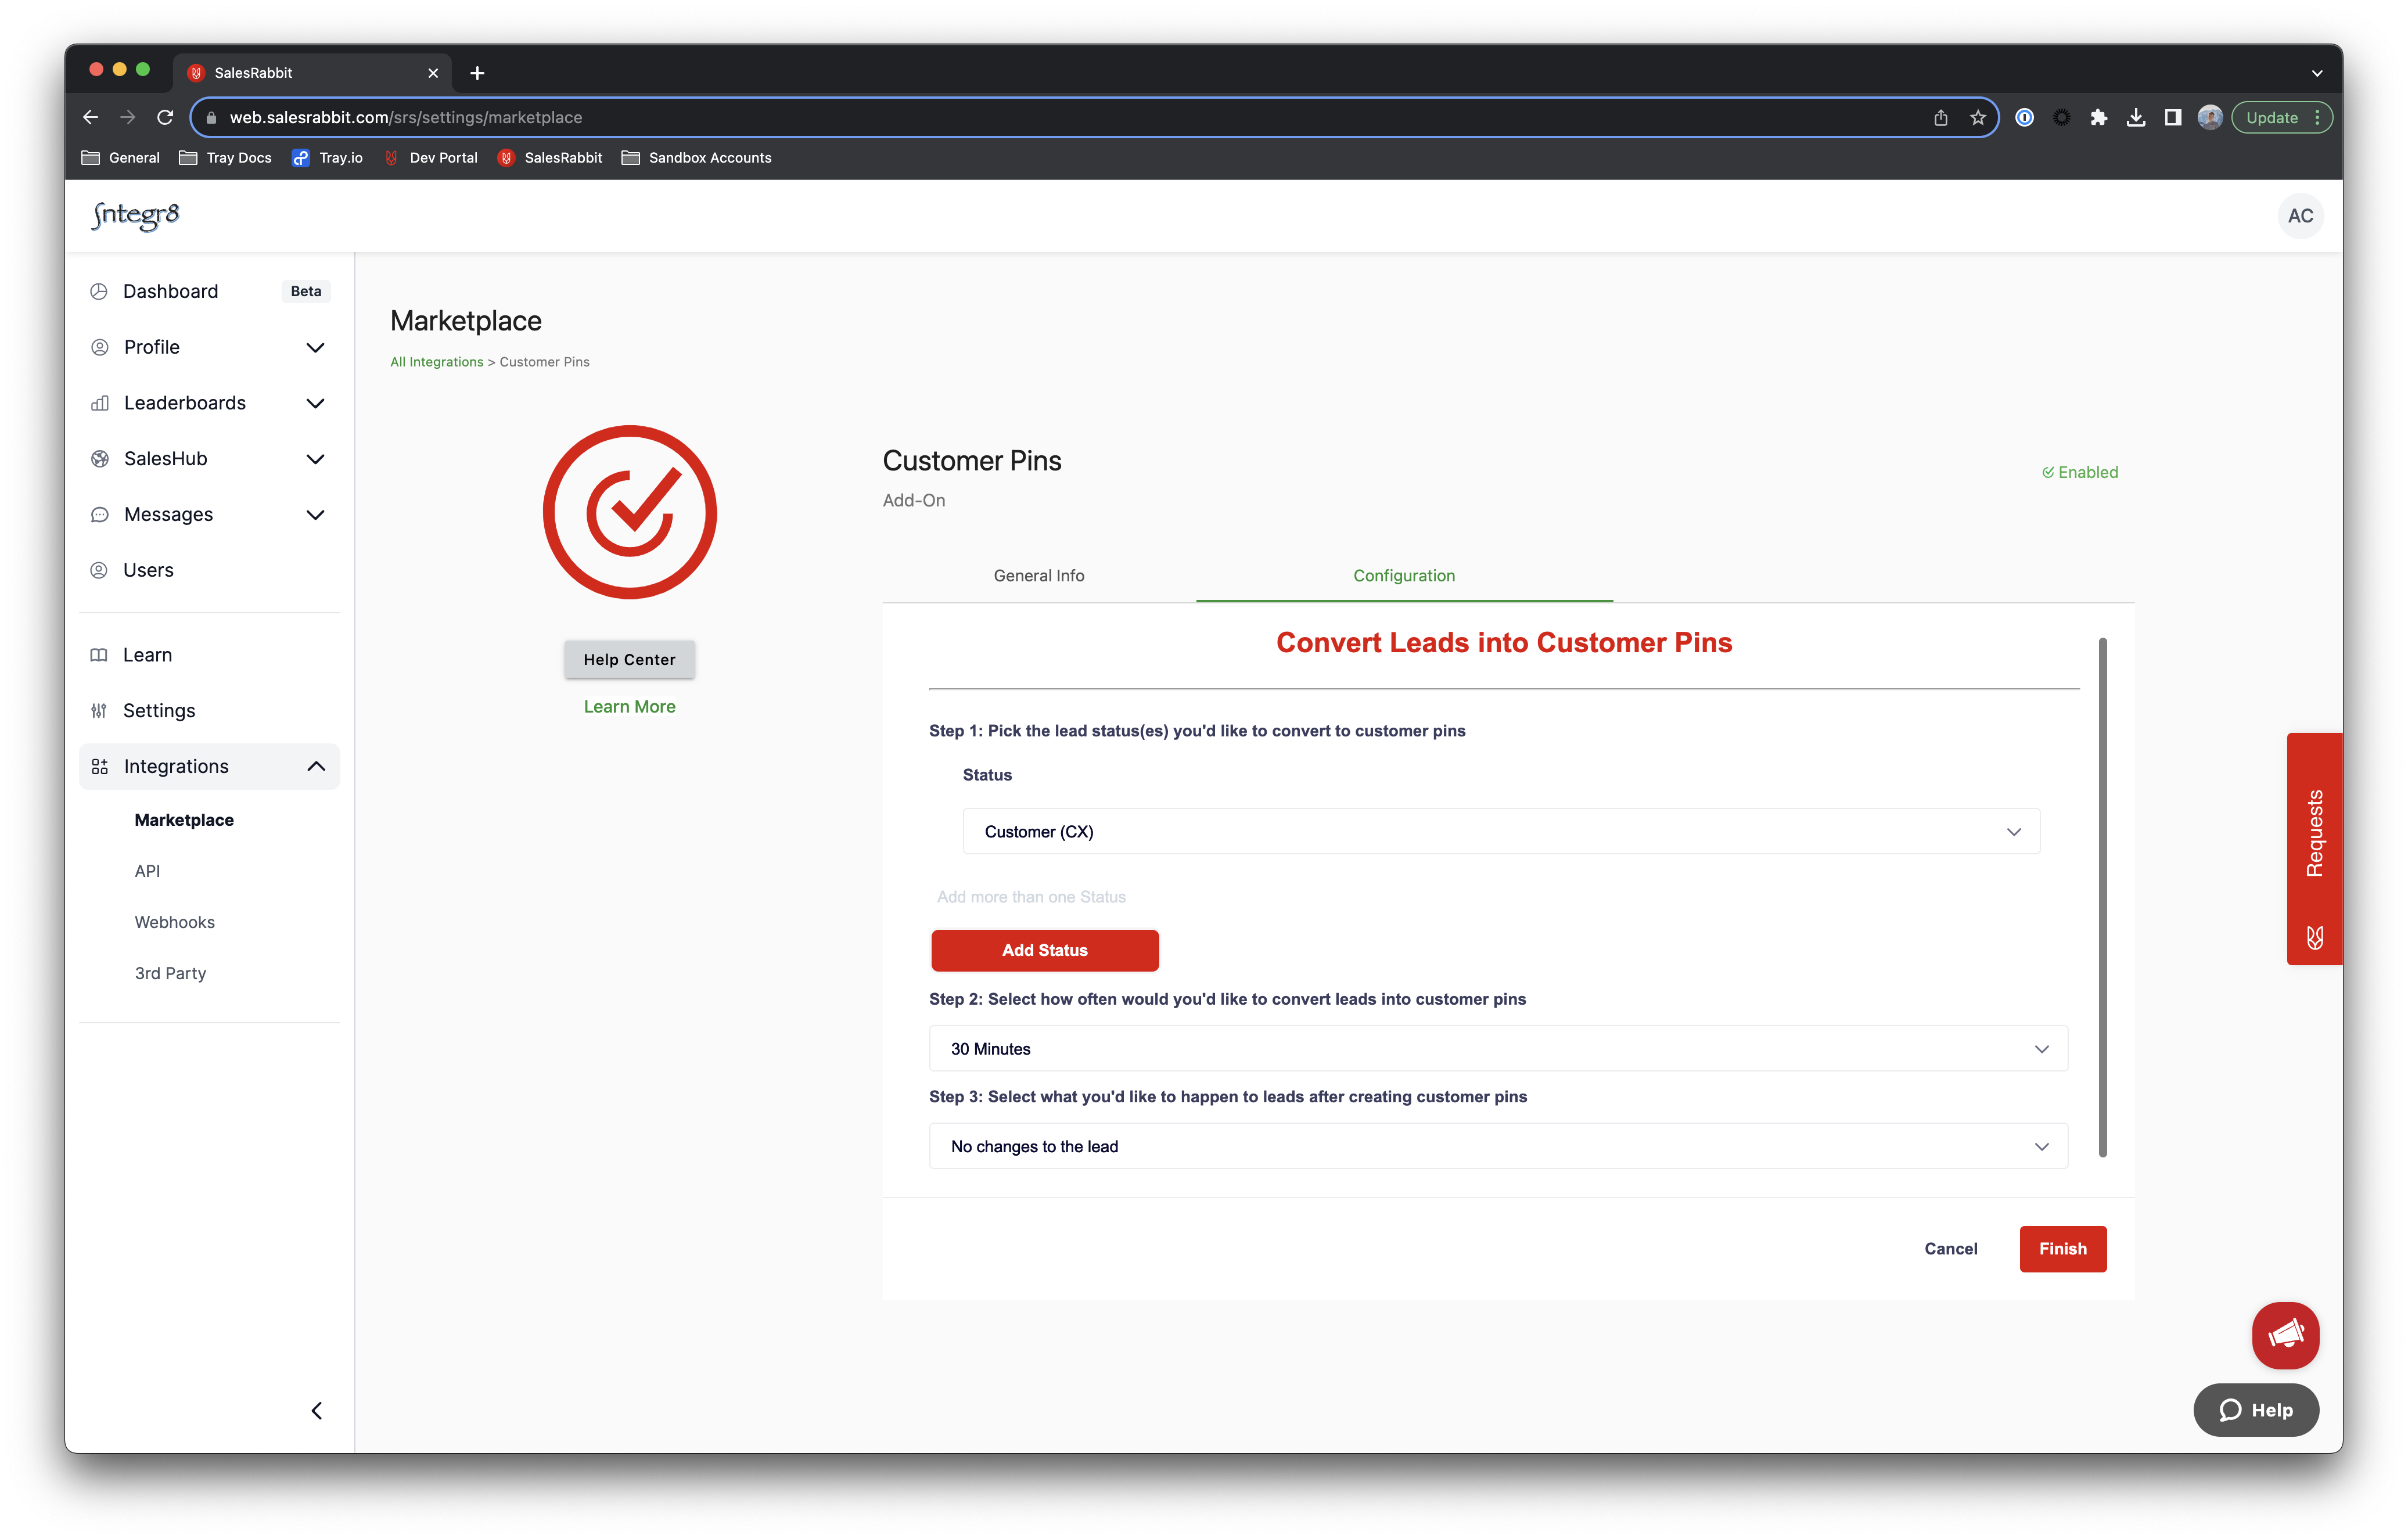Select API under Integrations
The height and width of the screenshot is (1539, 2408).
pyautogui.click(x=147, y=871)
